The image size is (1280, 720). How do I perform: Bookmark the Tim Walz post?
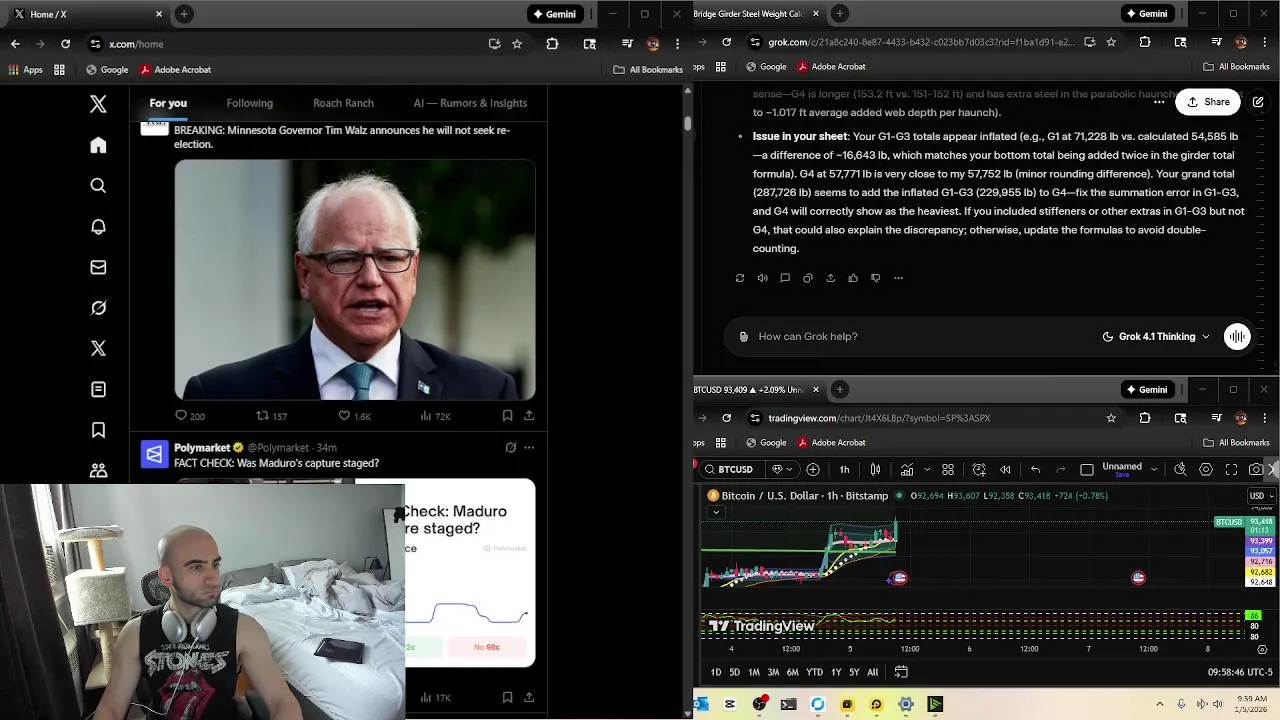(x=507, y=416)
